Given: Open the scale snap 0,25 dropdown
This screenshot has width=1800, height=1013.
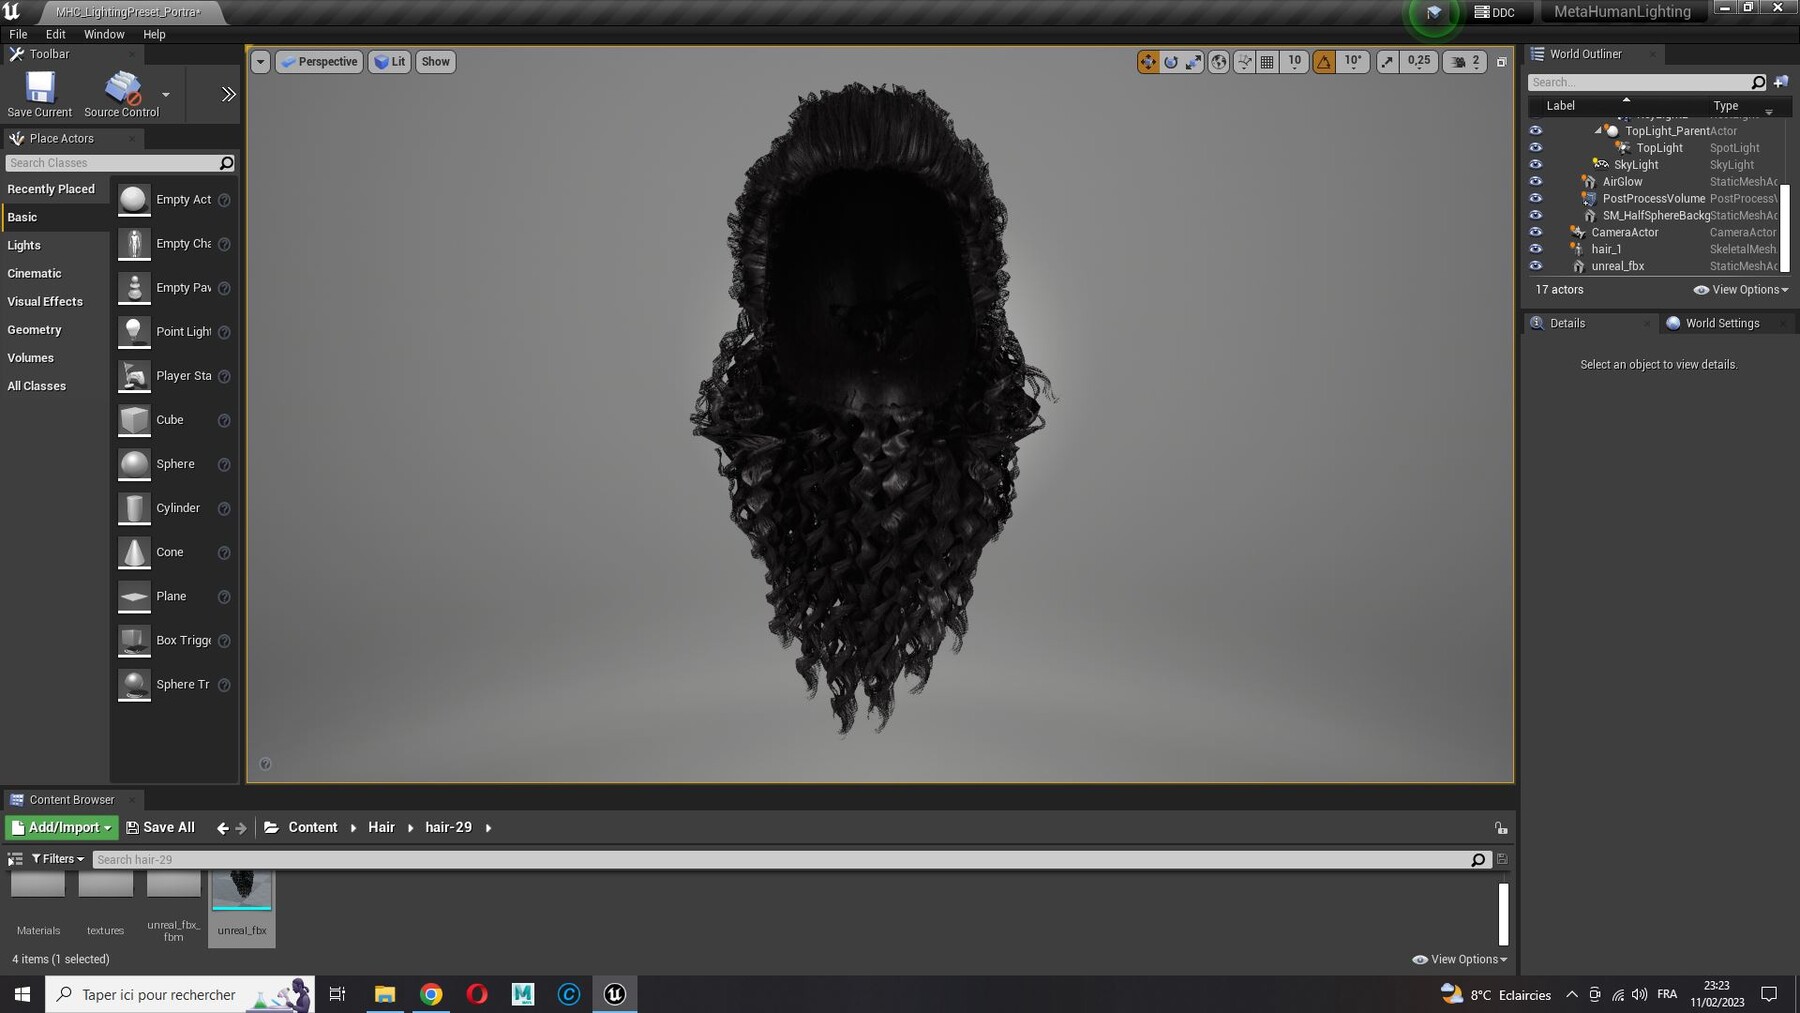Looking at the screenshot, I should 1419,62.
